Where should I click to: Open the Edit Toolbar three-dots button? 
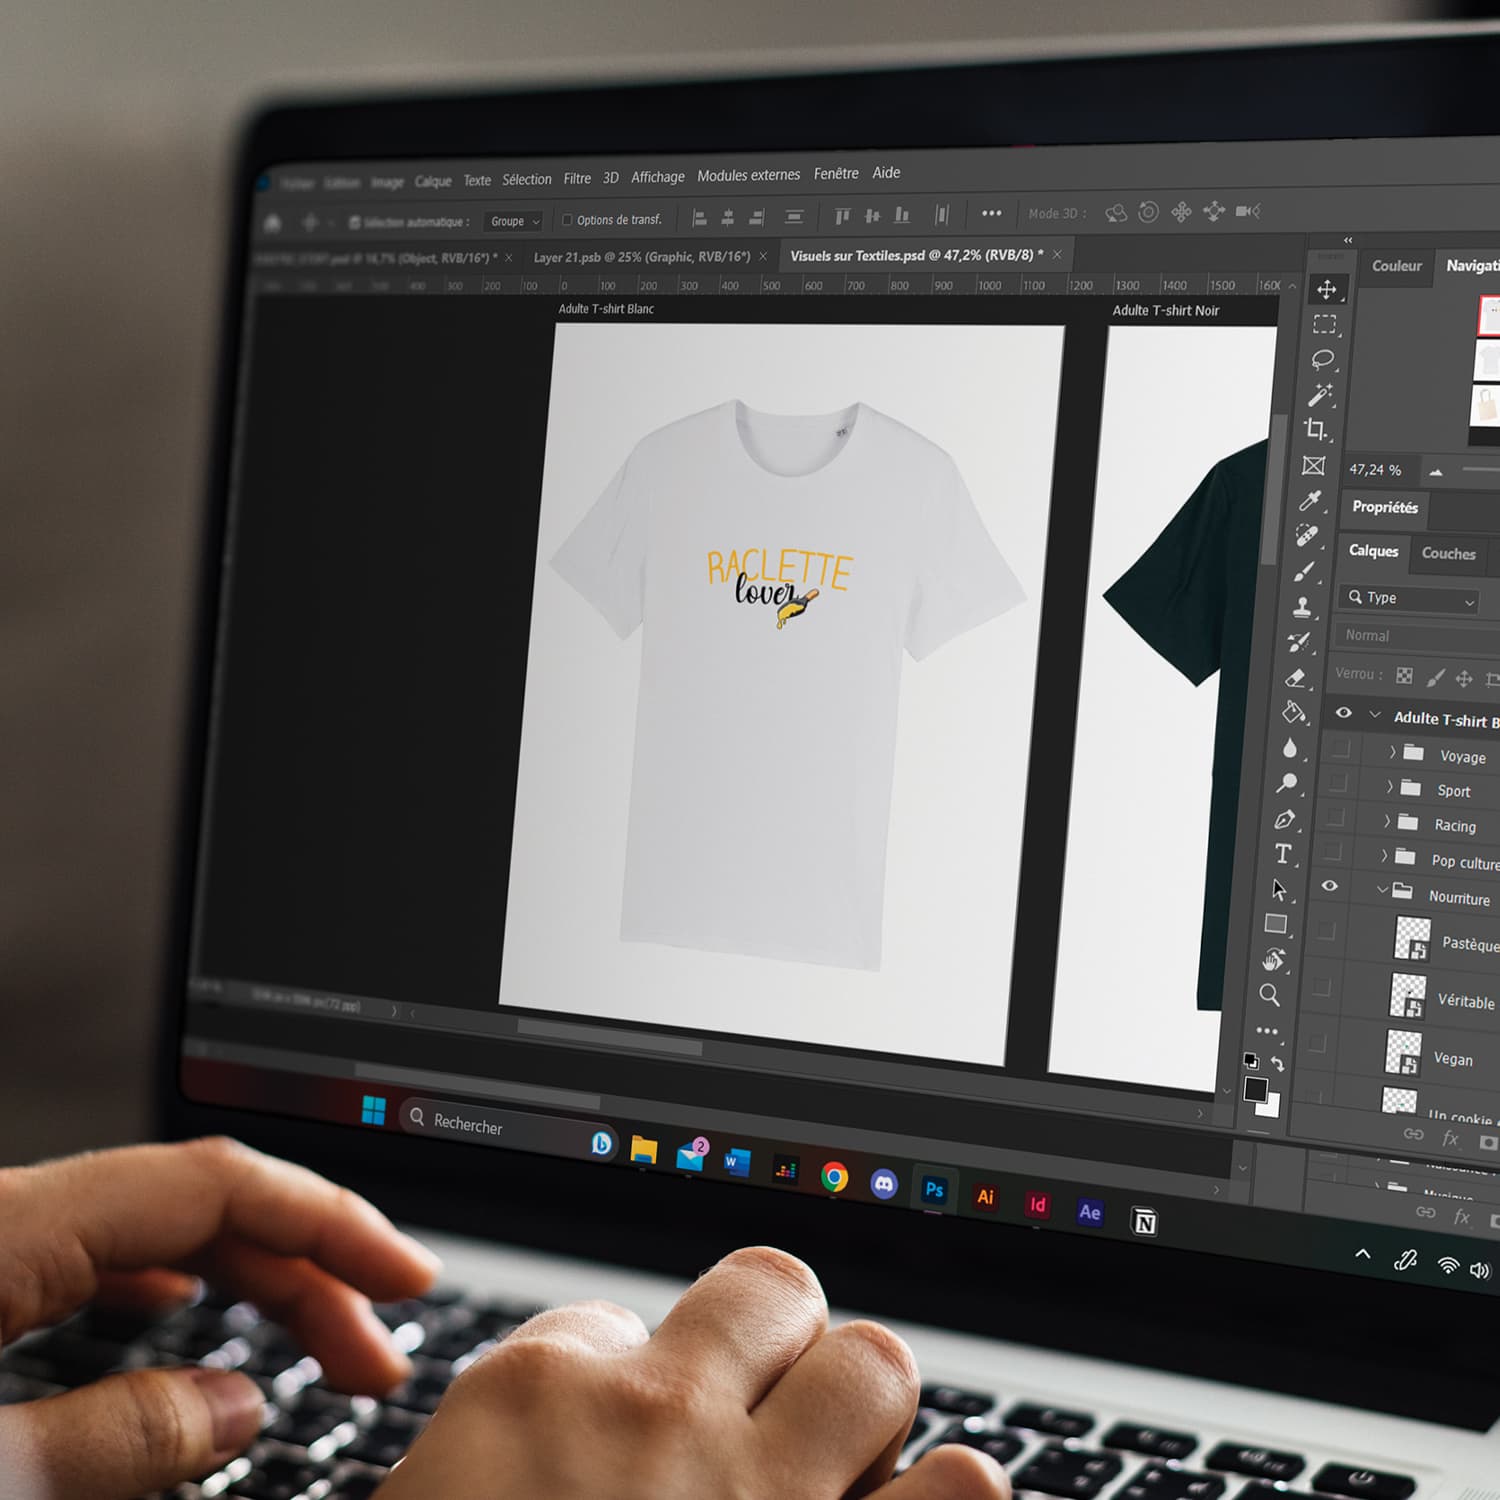coord(1267,1030)
